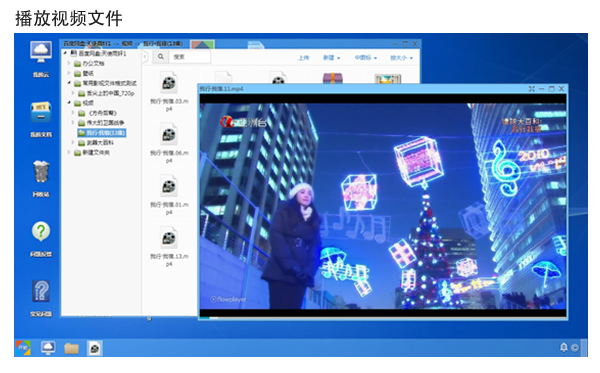Open the green question mark desktop icon
Screen dimensions: 600x373
click(x=41, y=231)
